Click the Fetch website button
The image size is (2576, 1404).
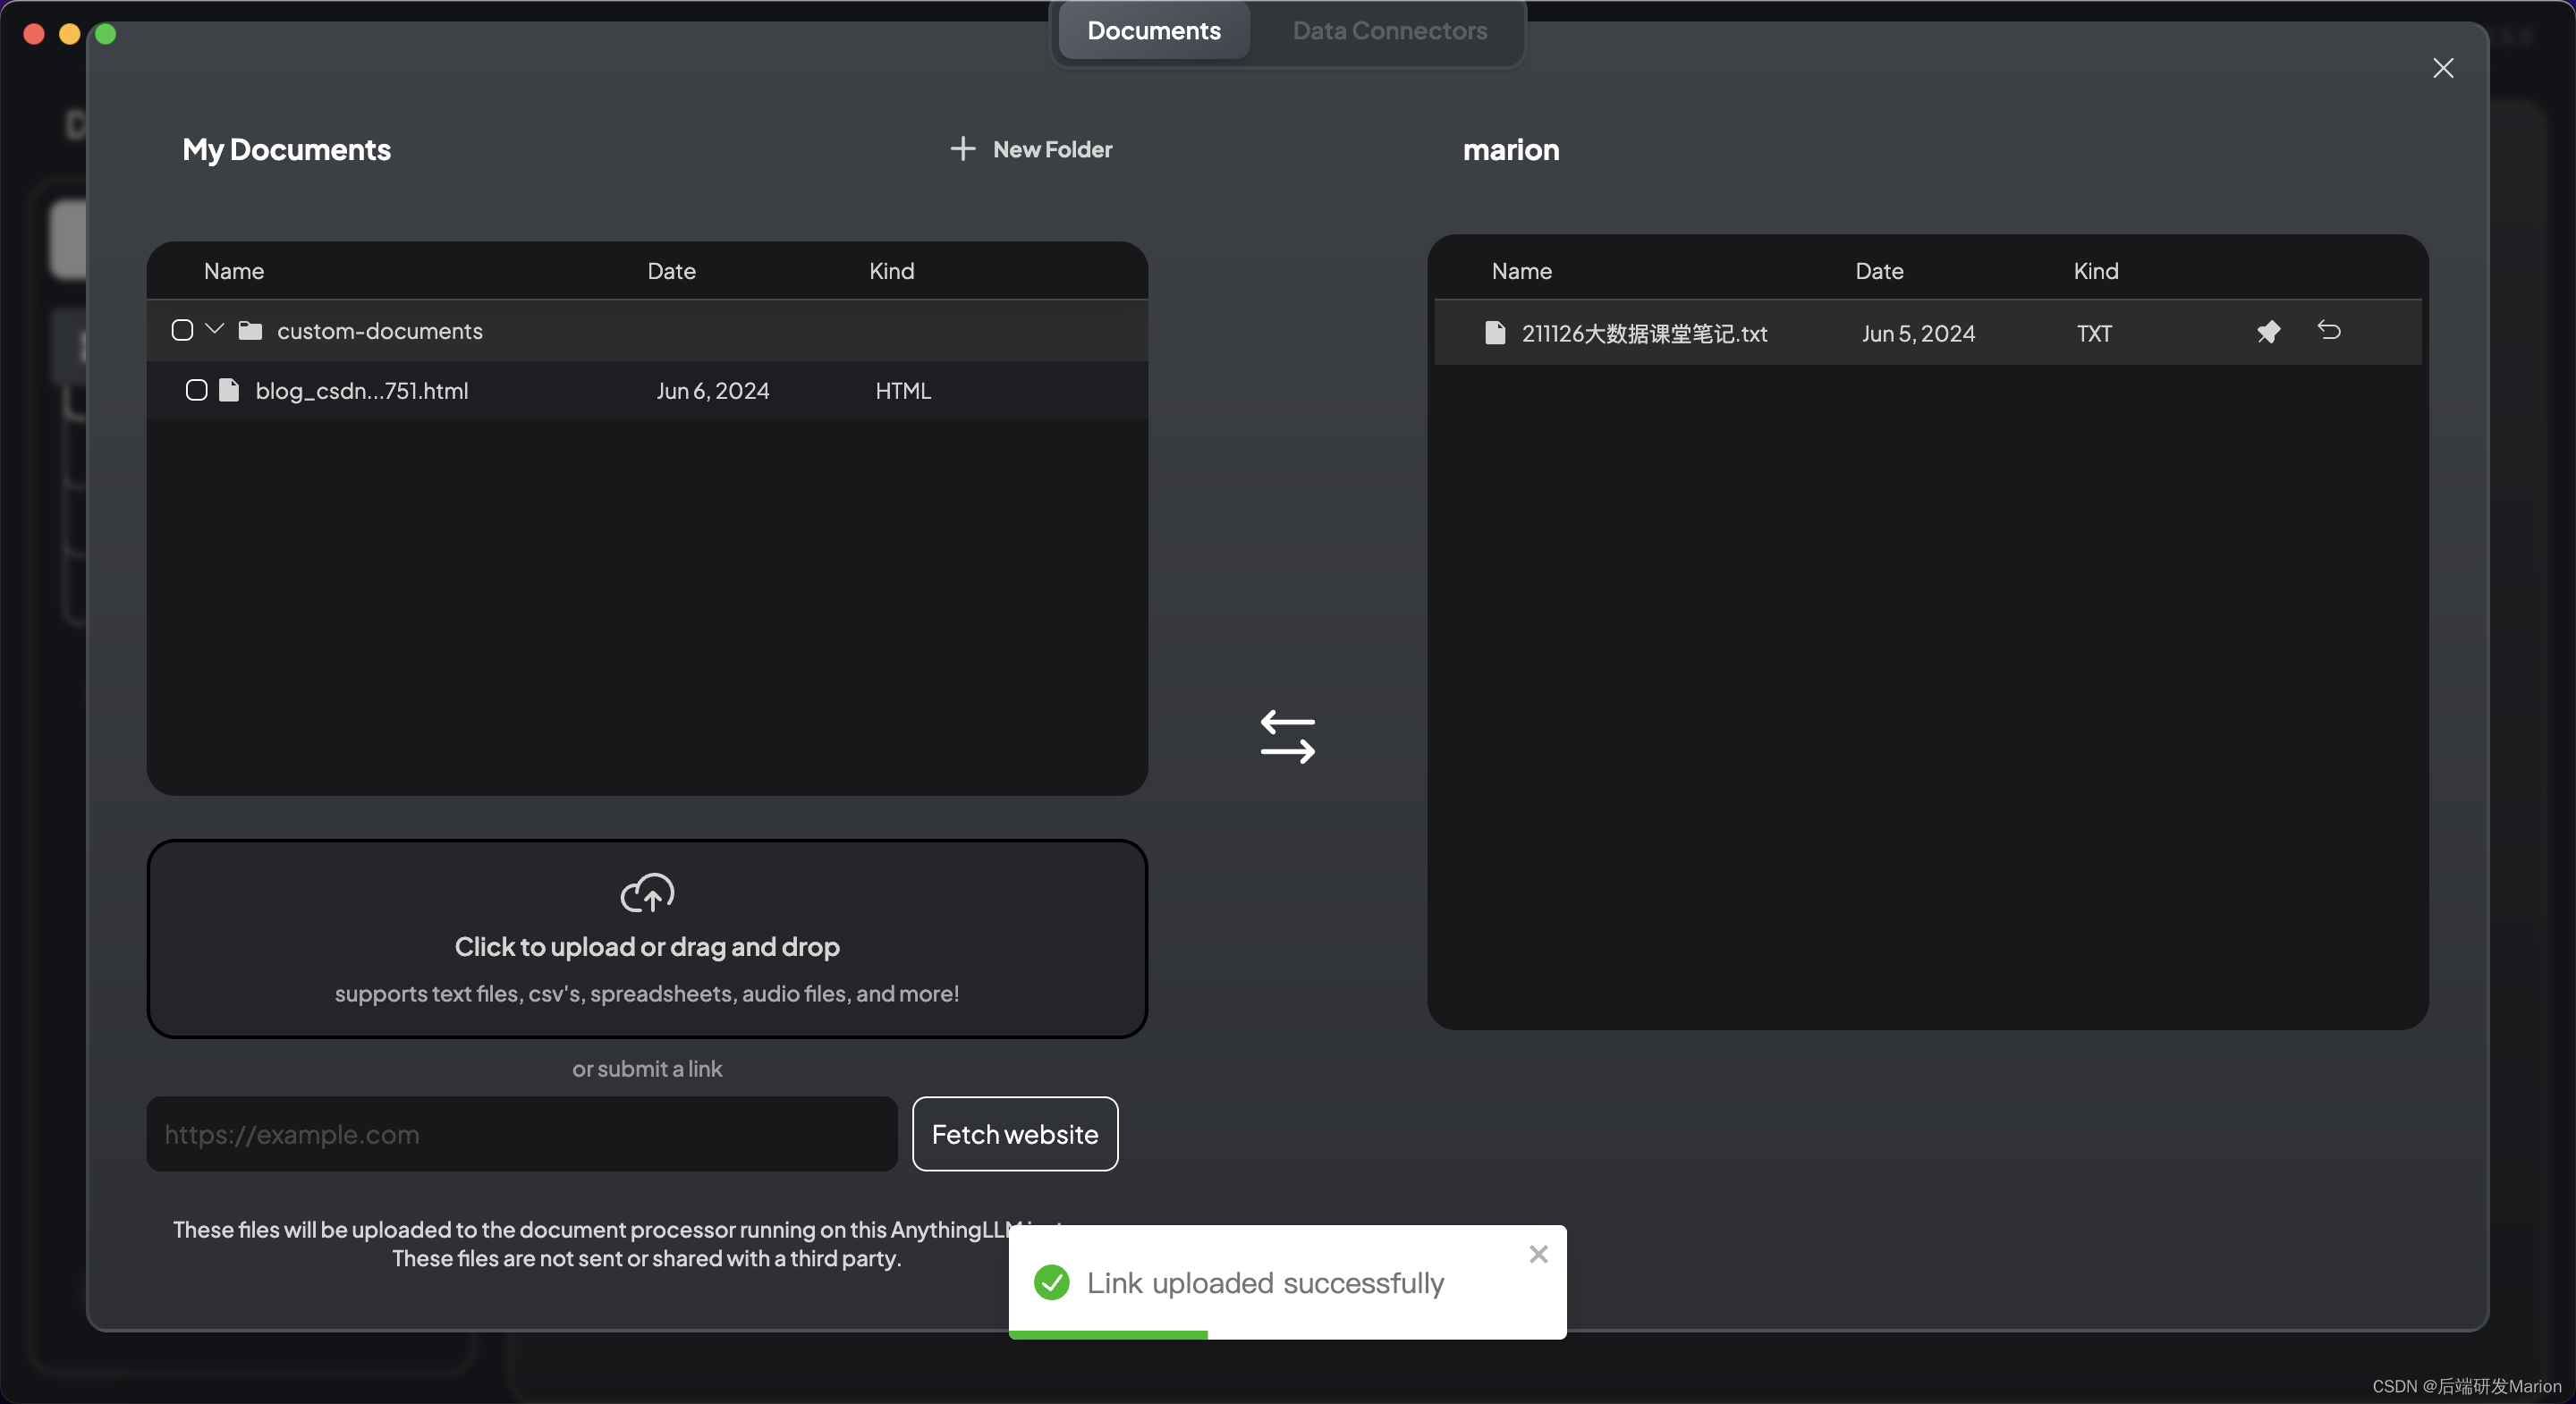click(1015, 1132)
